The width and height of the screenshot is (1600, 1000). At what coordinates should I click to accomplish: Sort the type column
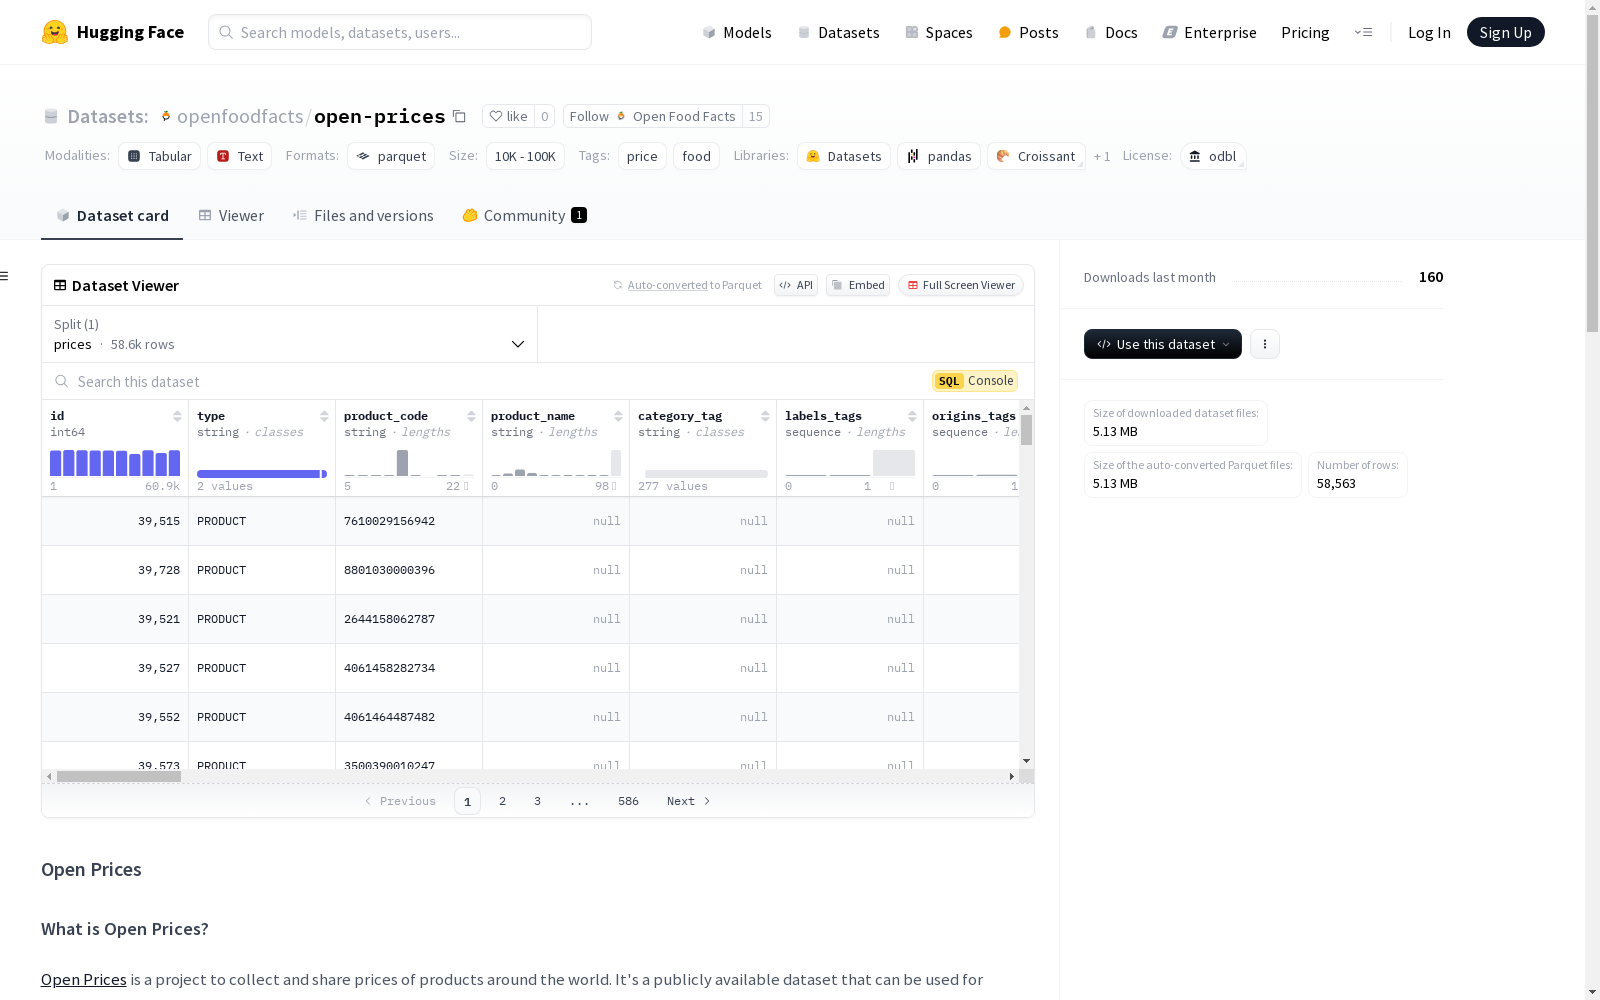coord(324,416)
